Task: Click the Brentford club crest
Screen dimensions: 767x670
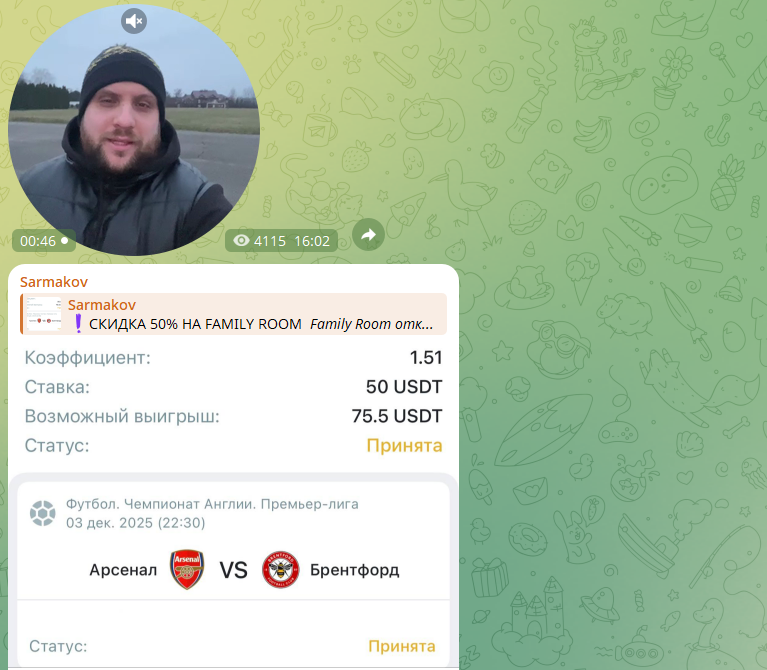Action: coord(281,570)
